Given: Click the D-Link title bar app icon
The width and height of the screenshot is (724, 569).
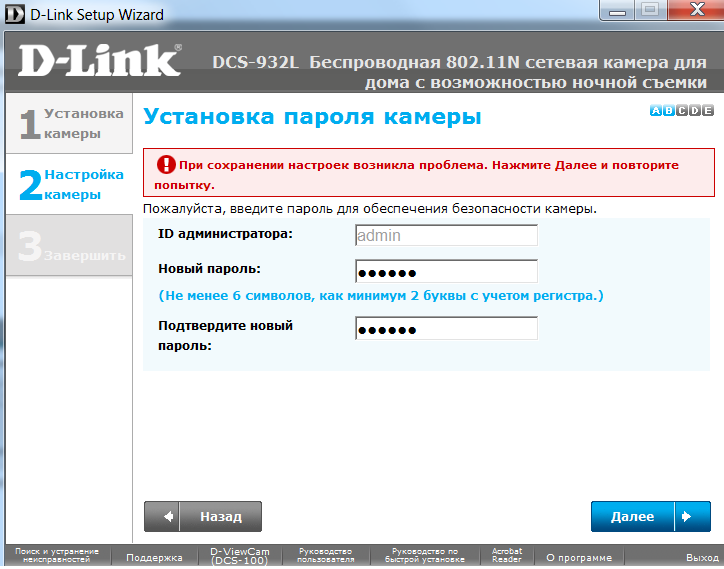Looking at the screenshot, I should pos(14,14).
